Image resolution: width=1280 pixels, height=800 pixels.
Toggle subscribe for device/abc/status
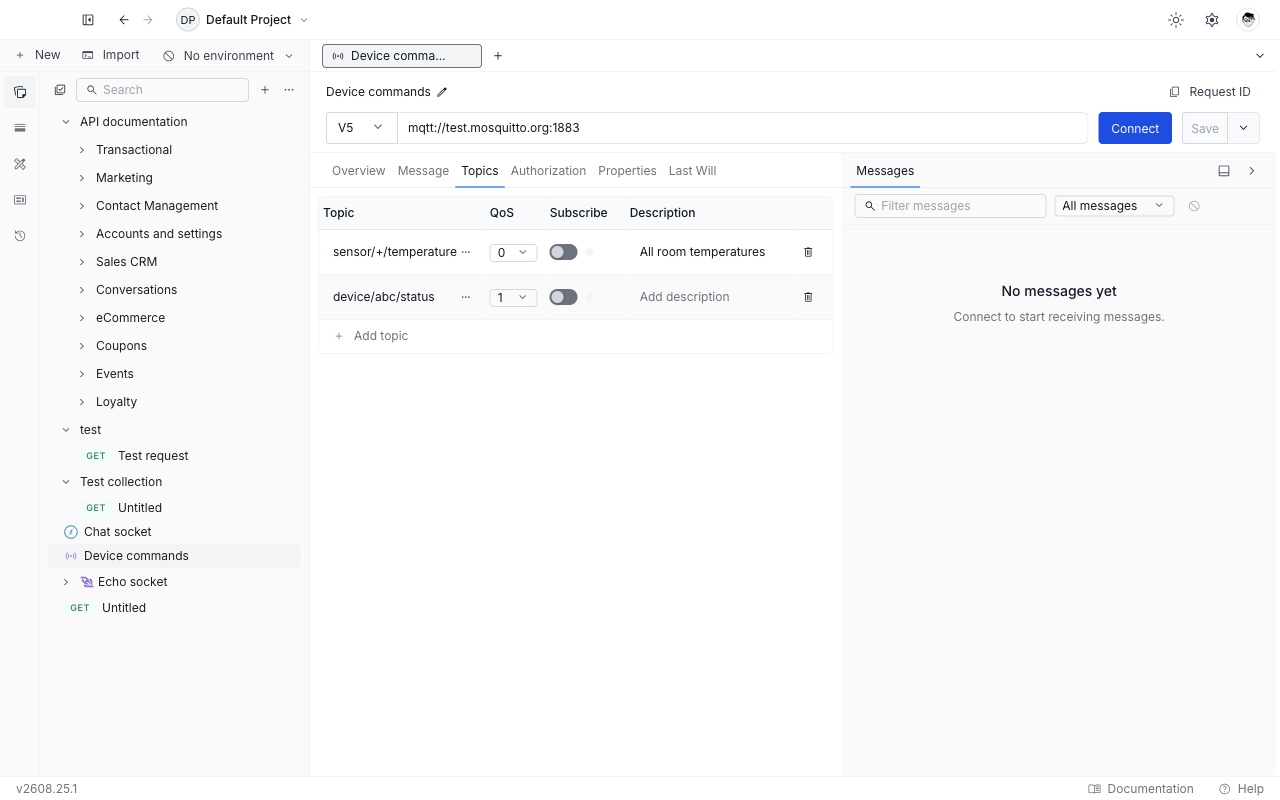point(564,297)
